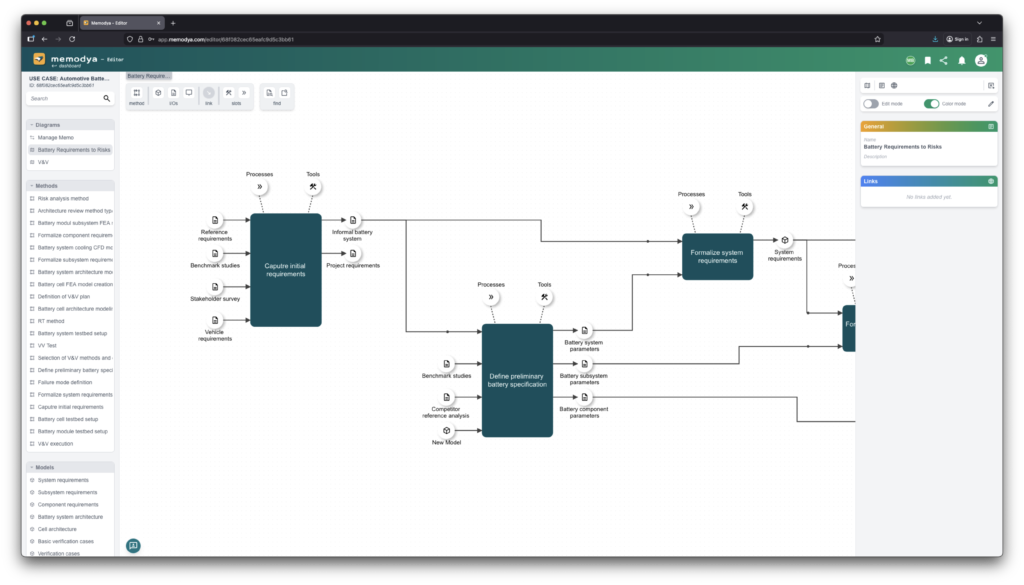Click the chat bubble icon at bottom left
Viewport: 1024px width, 585px height.
133,545
